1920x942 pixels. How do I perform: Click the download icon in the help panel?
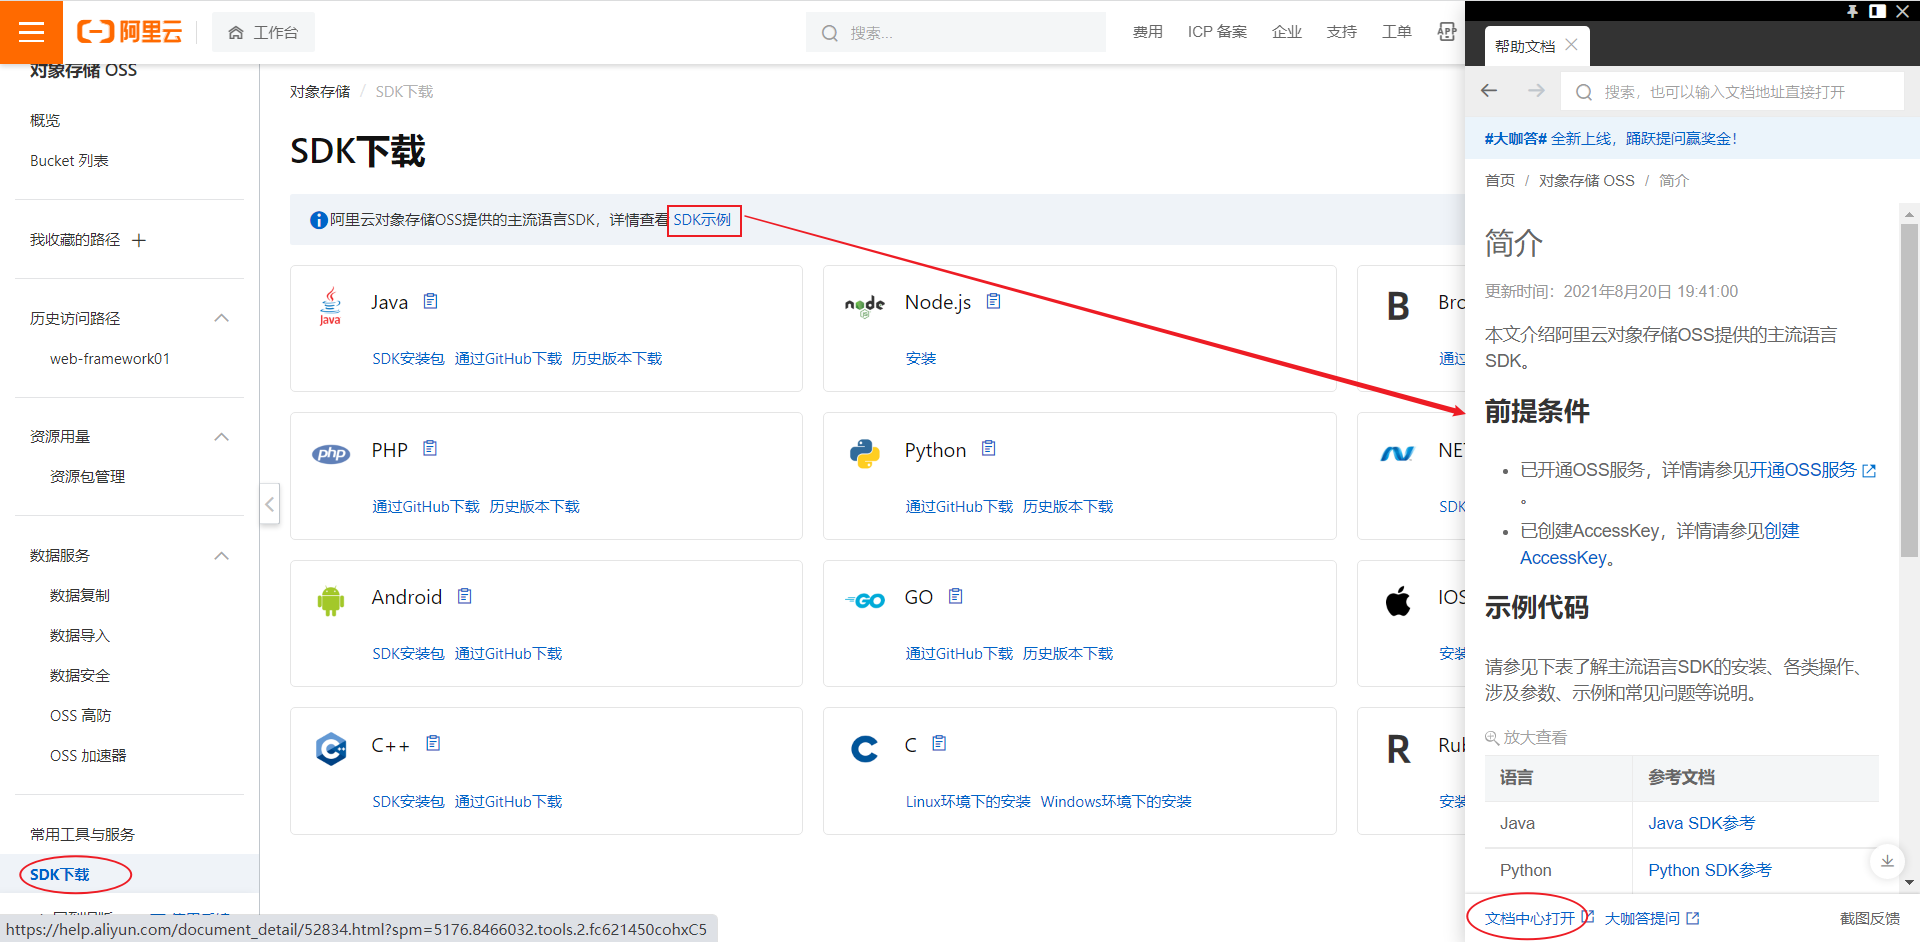[x=1888, y=861]
